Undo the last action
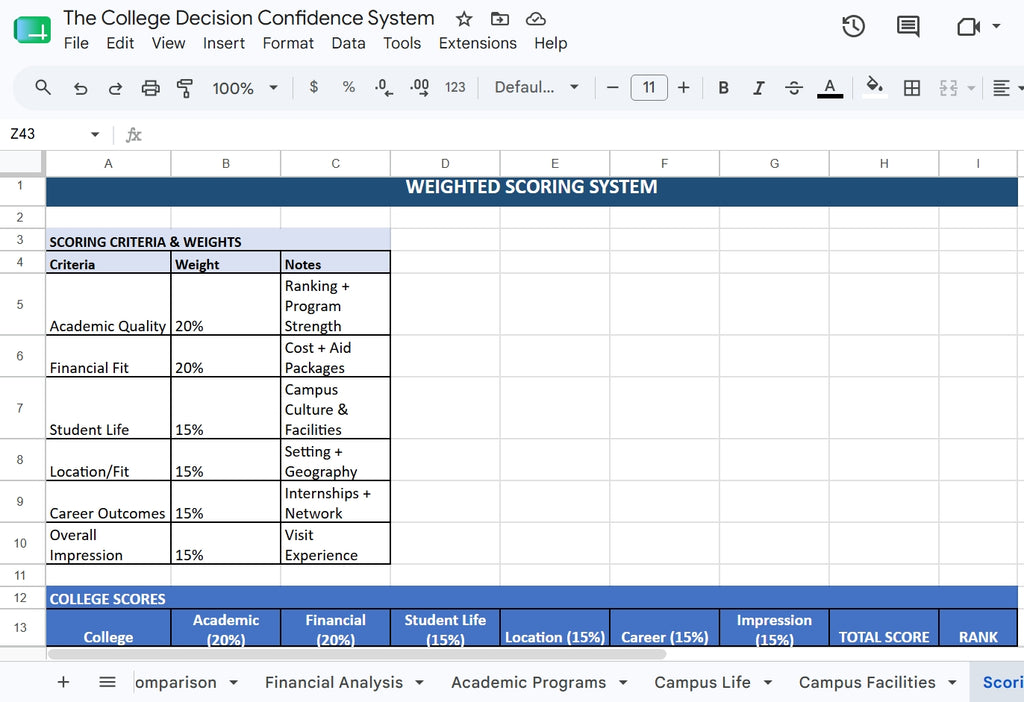 point(80,88)
